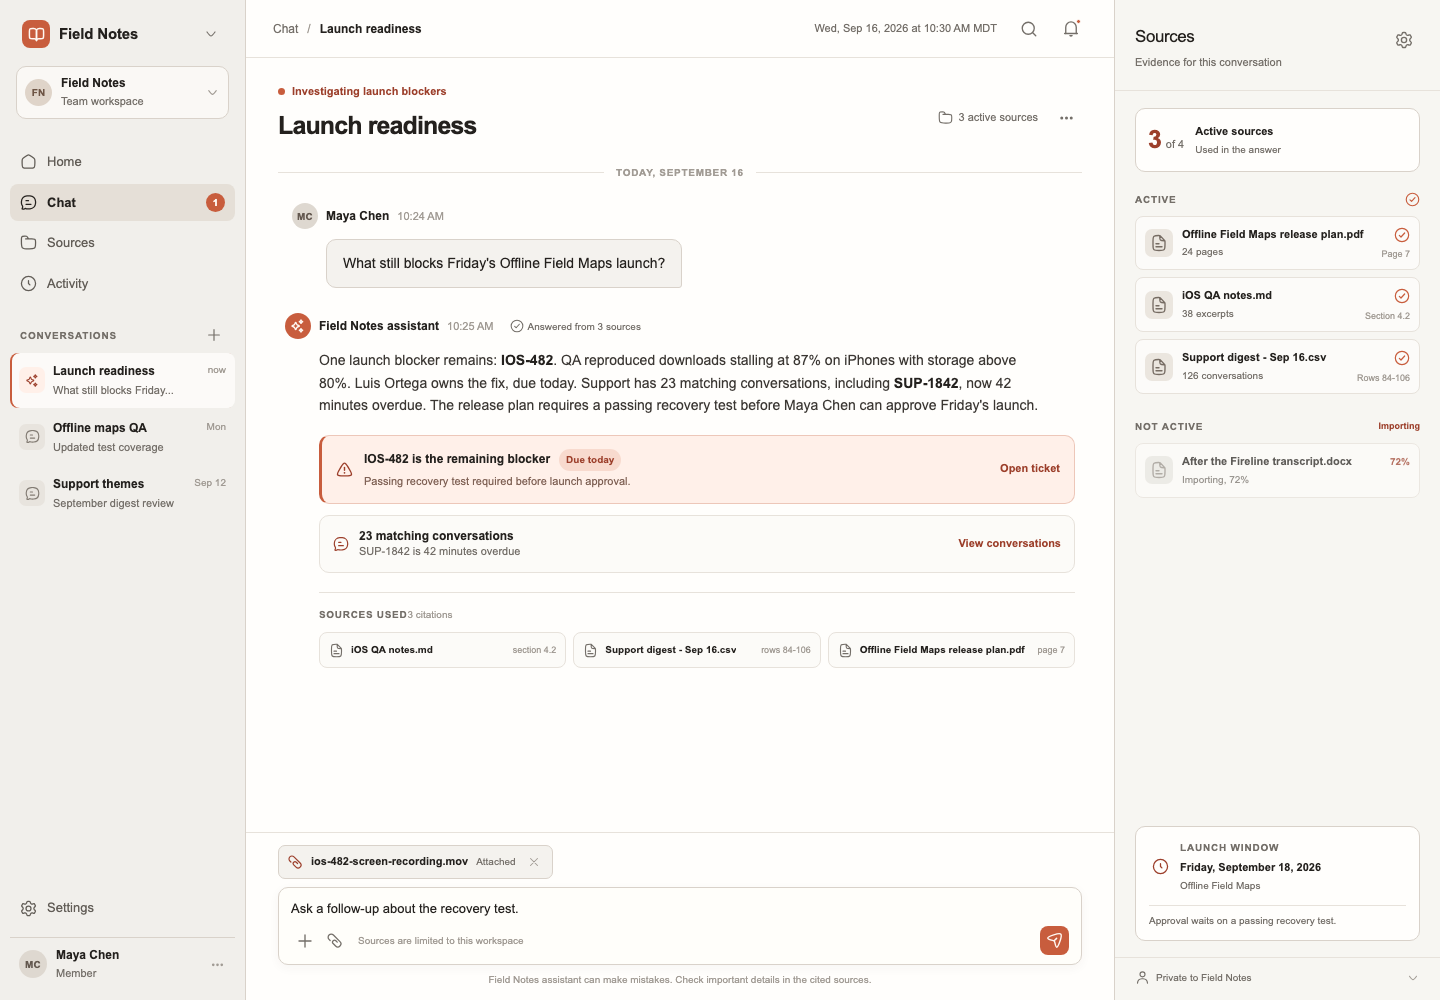Viewport: 1440px width, 1000px height.
Task: Uncheck the Support digest - Sep 16.csv source
Action: click(1402, 358)
